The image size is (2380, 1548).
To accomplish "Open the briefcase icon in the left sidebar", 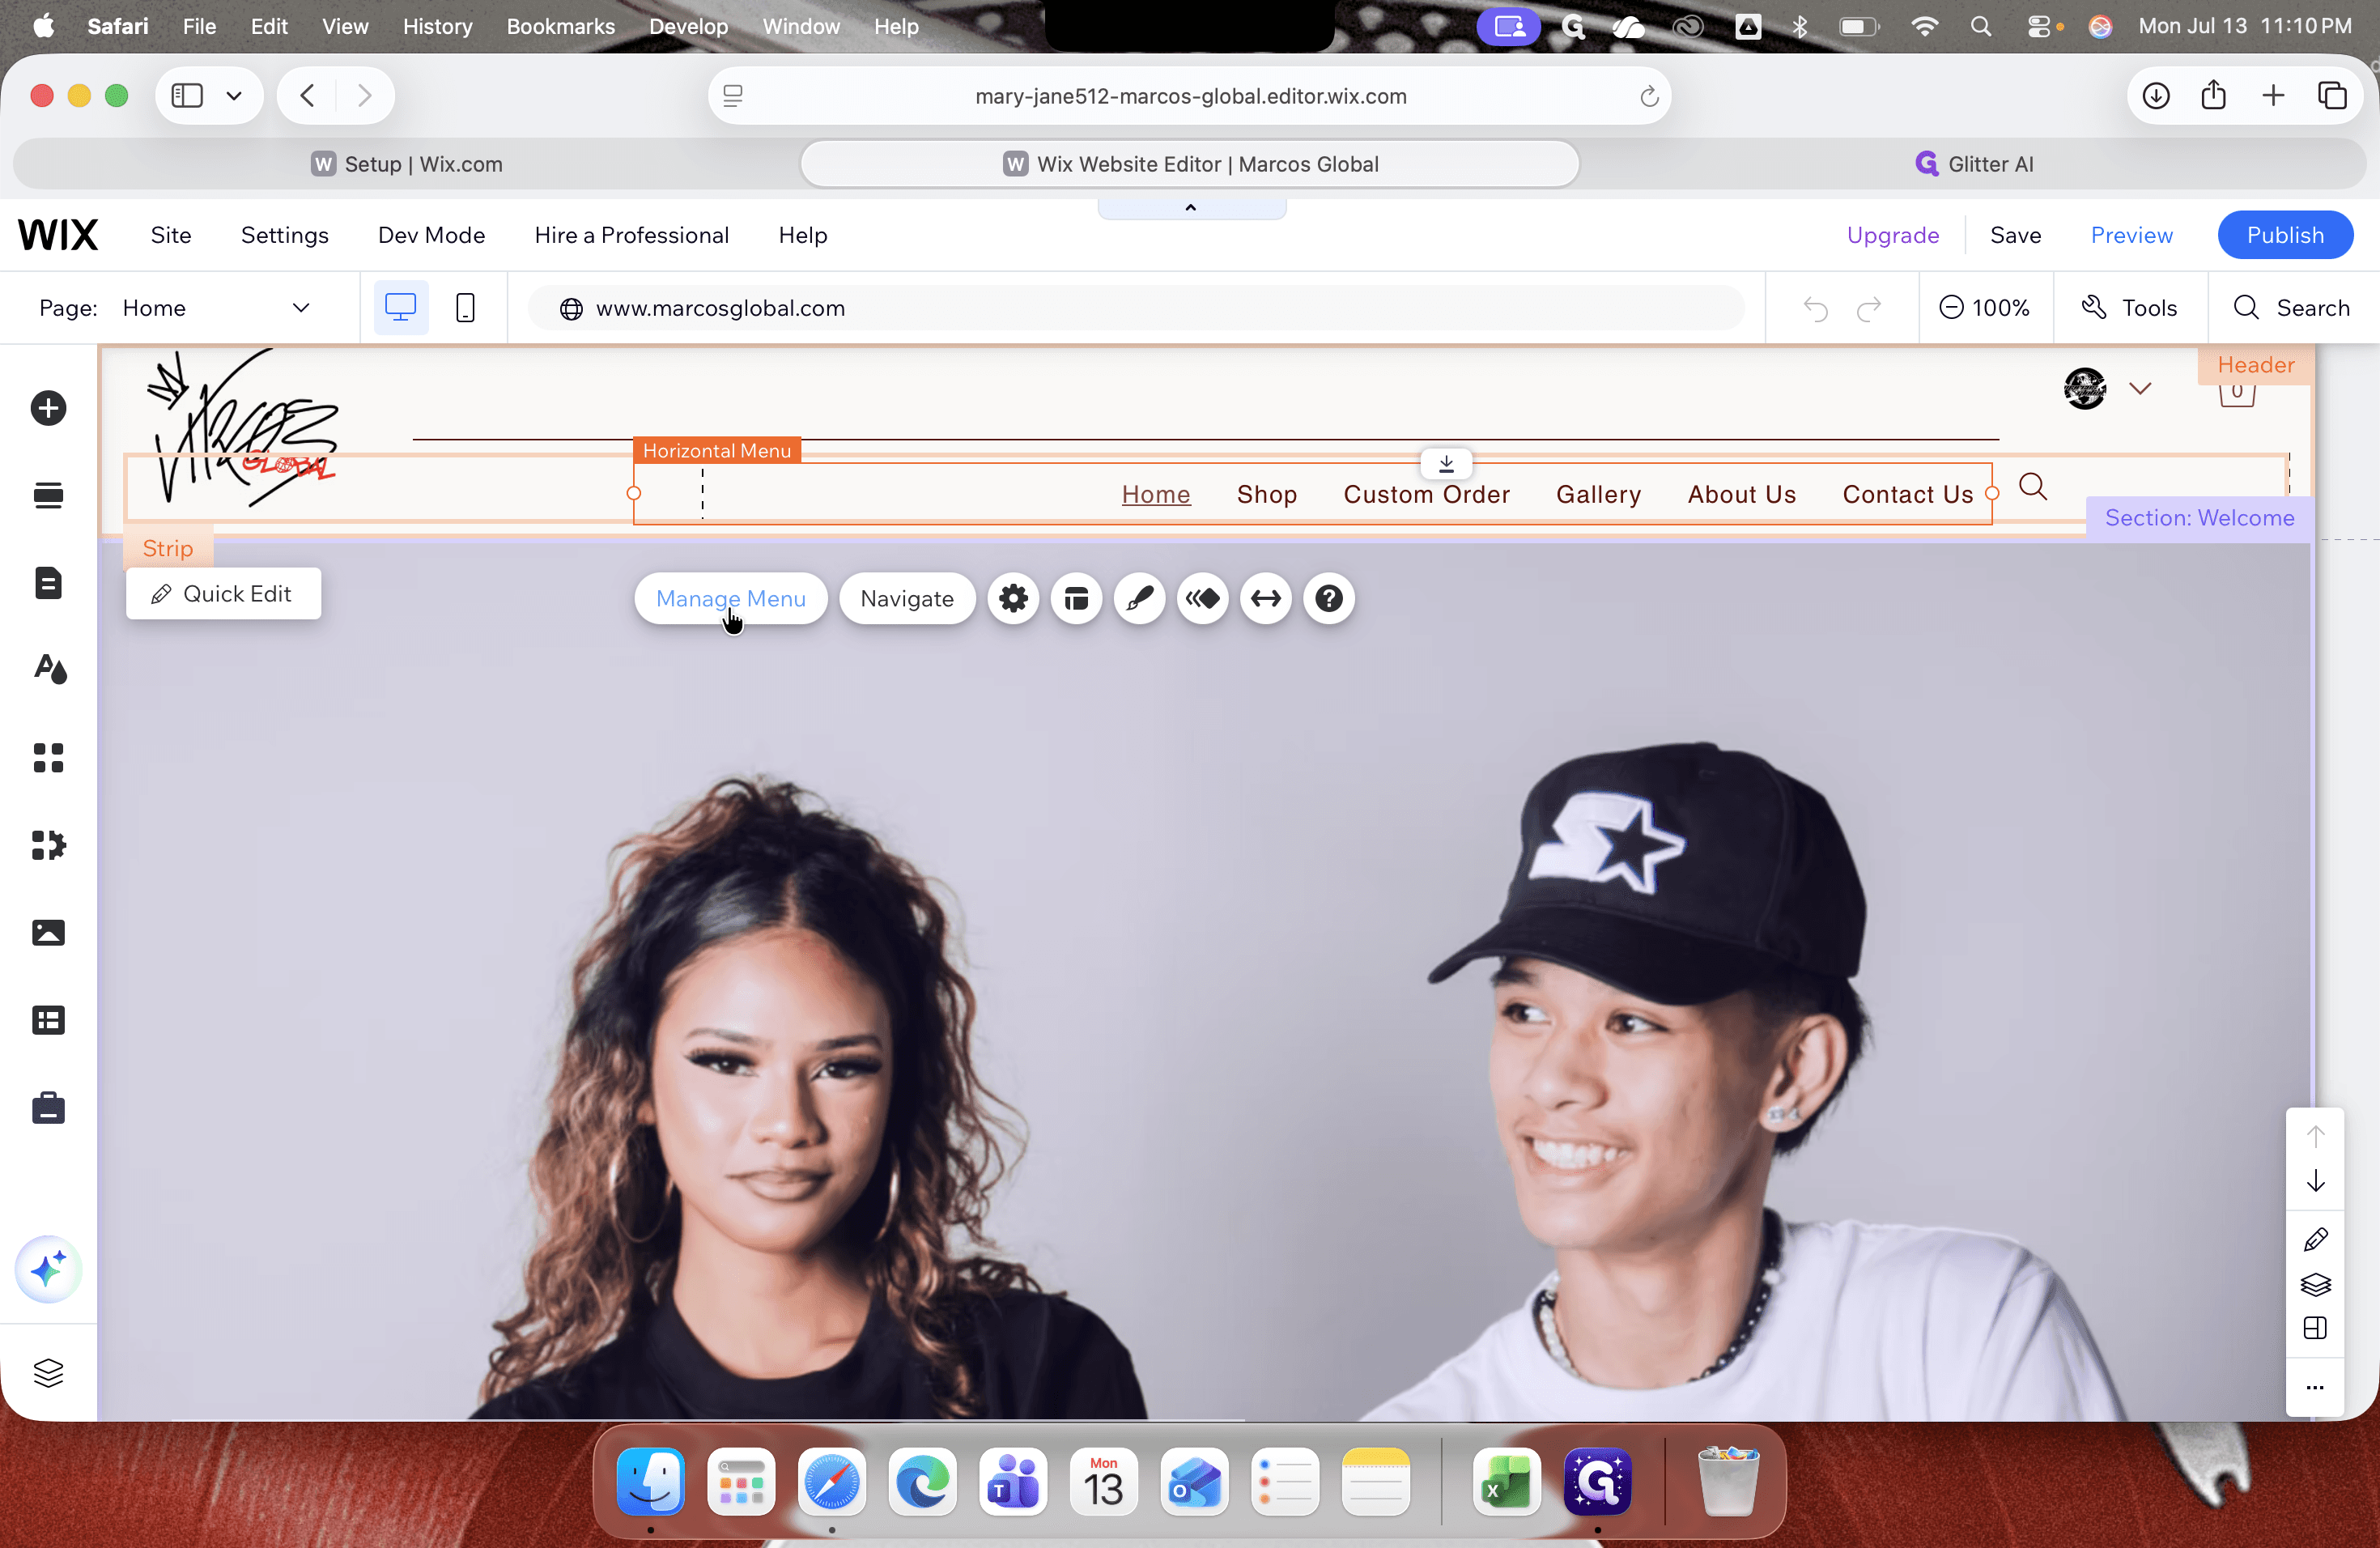I will pos(48,1108).
